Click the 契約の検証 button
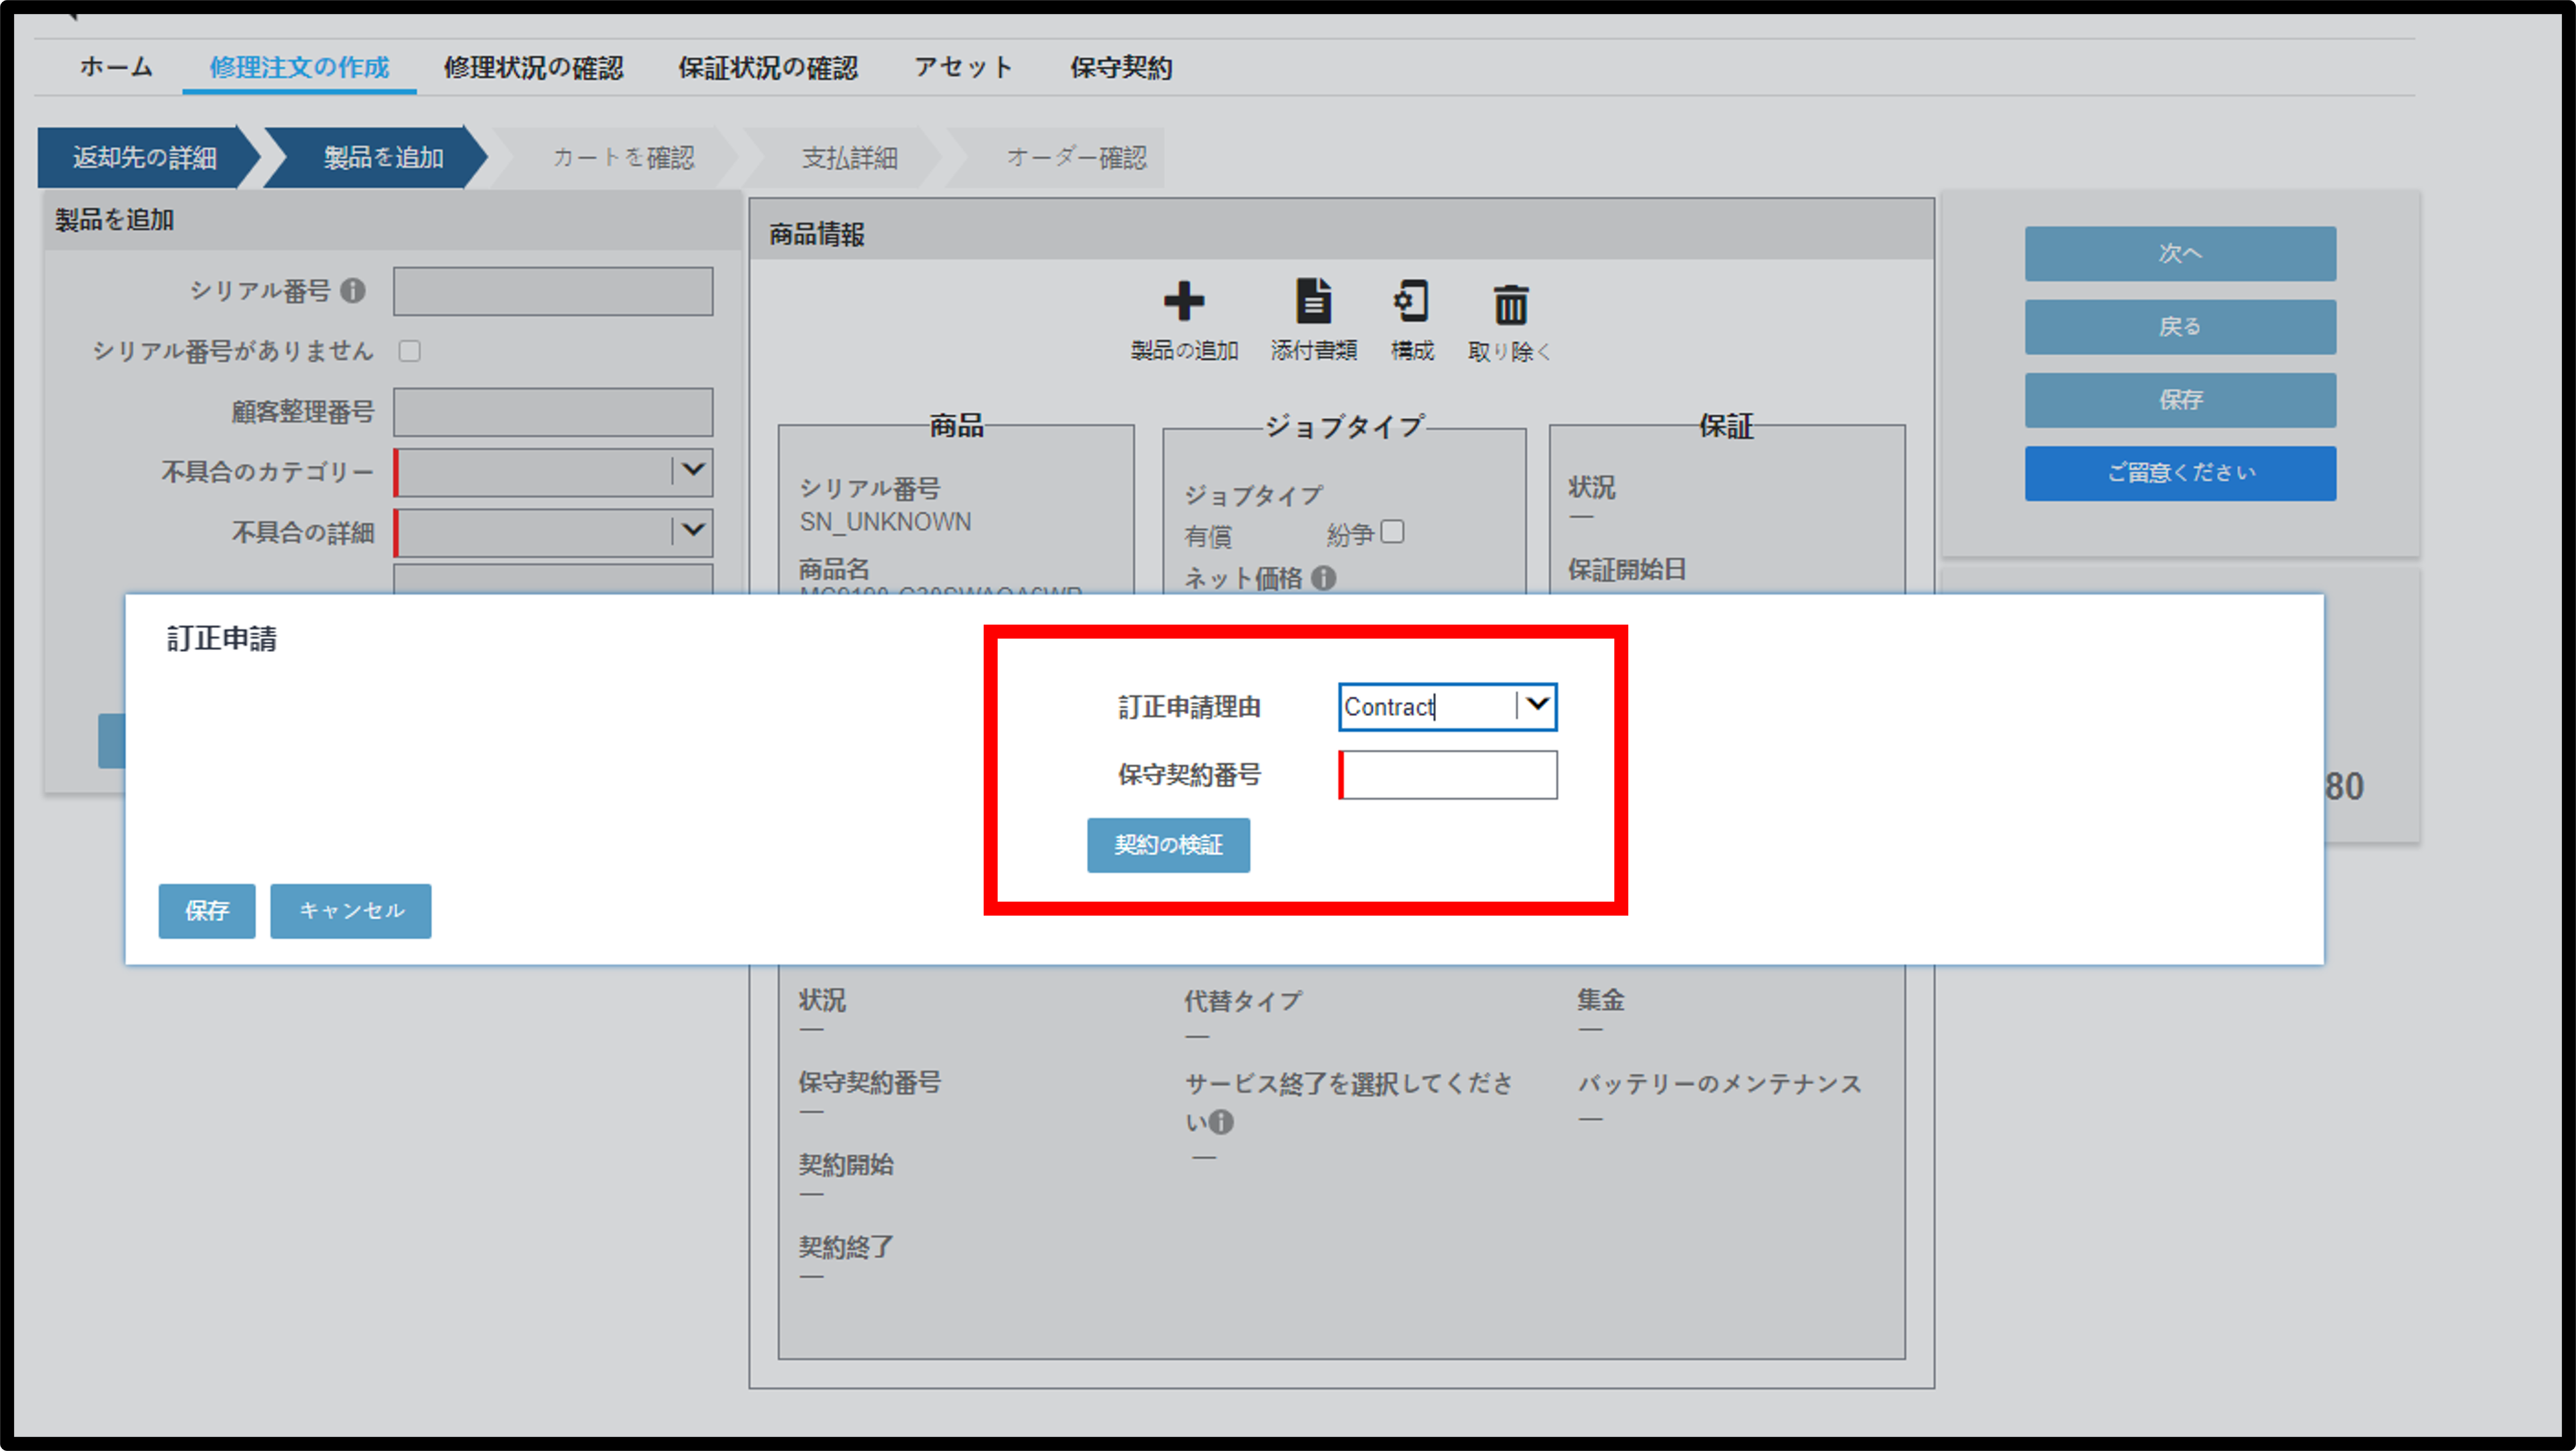This screenshot has width=2576, height=1451. pyautogui.click(x=1168, y=845)
